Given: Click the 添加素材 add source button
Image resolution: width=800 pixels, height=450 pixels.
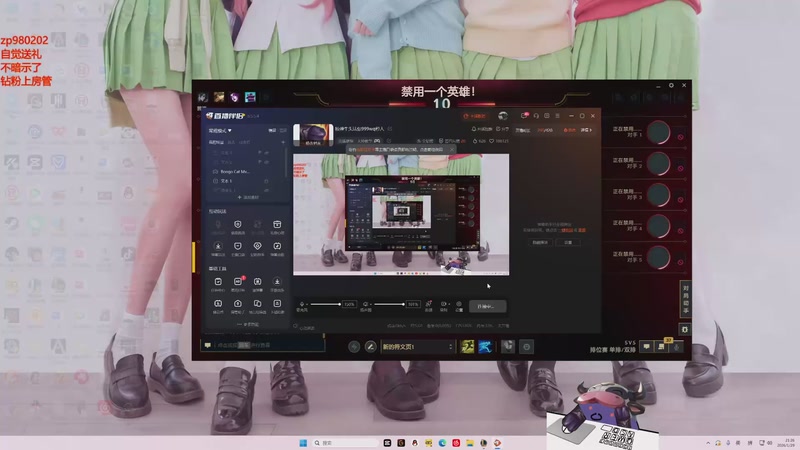Looking at the screenshot, I should click(248, 197).
